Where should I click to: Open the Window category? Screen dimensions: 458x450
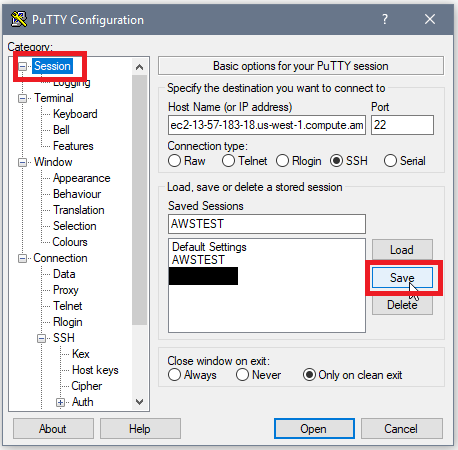pos(53,162)
